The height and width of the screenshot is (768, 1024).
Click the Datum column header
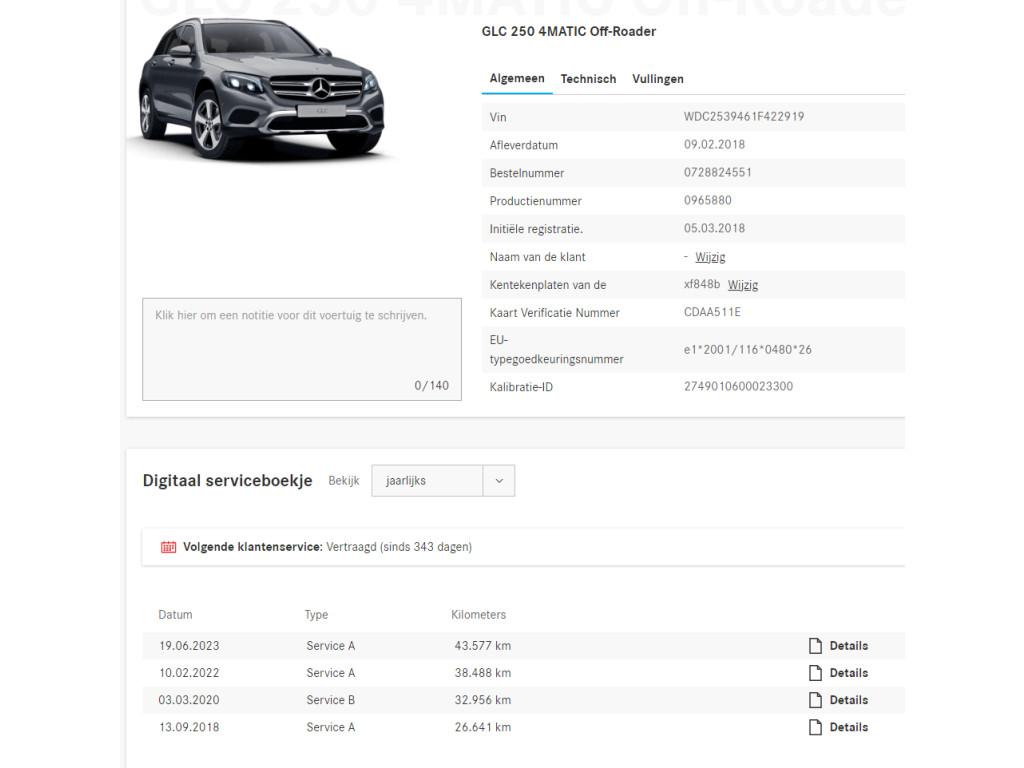click(x=175, y=615)
